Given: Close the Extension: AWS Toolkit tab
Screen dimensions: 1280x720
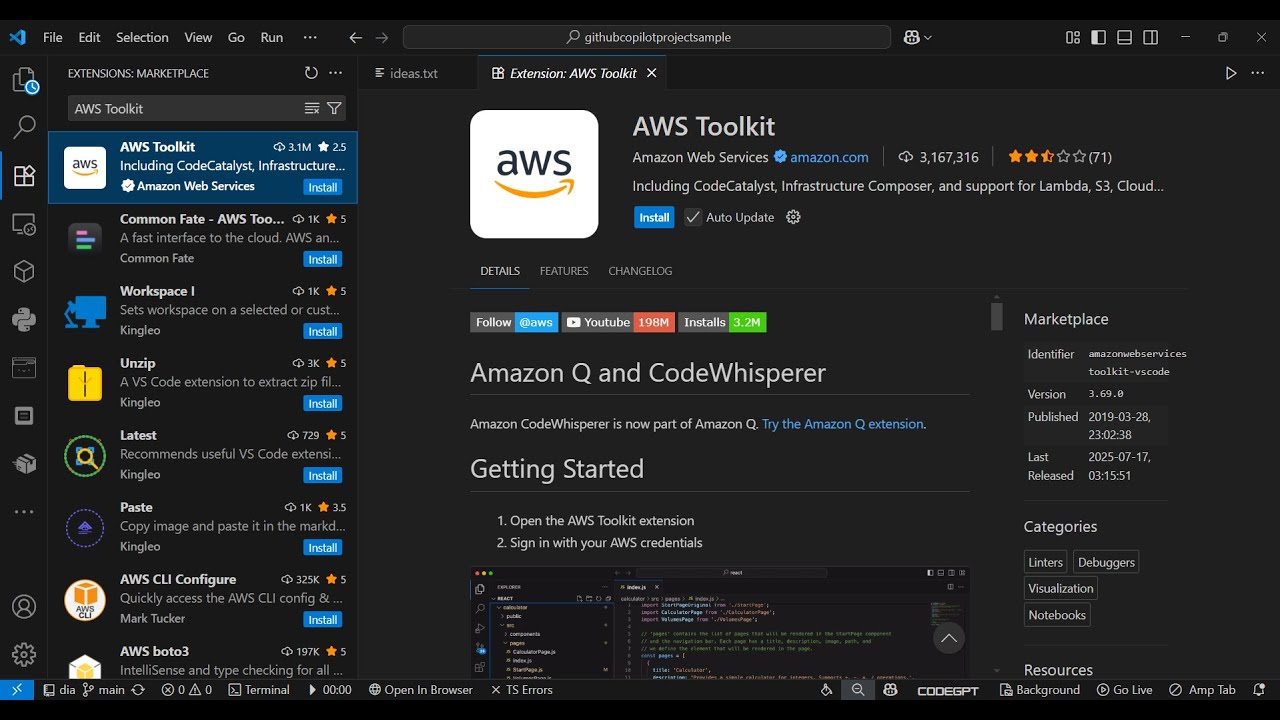Looking at the screenshot, I should (652, 73).
